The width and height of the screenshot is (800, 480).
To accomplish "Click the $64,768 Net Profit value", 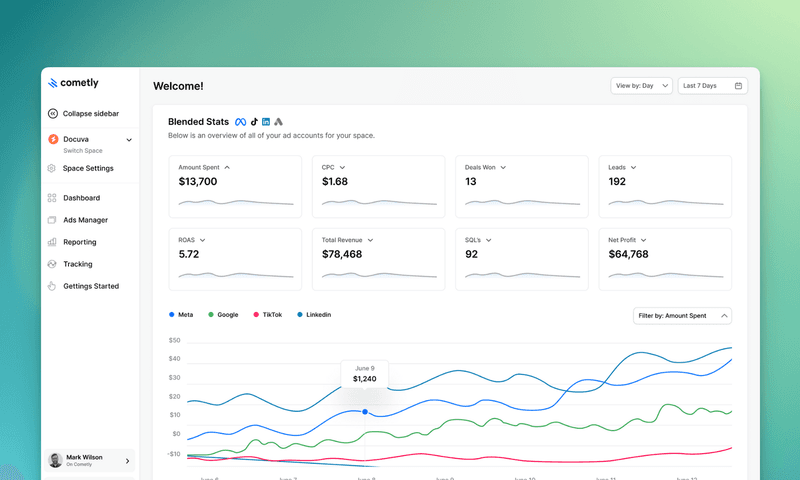I will point(629,255).
